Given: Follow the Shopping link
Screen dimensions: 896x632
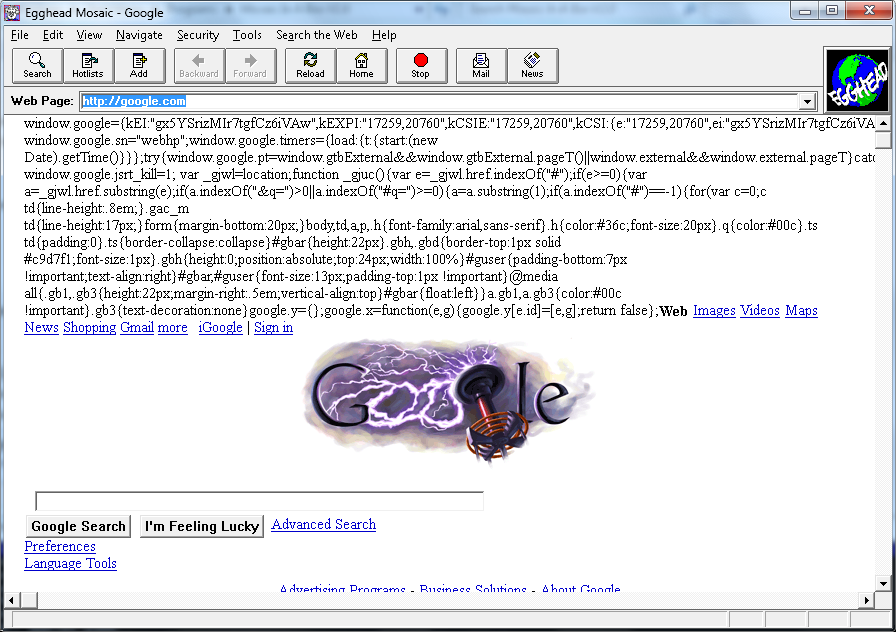Looking at the screenshot, I should coord(89,328).
